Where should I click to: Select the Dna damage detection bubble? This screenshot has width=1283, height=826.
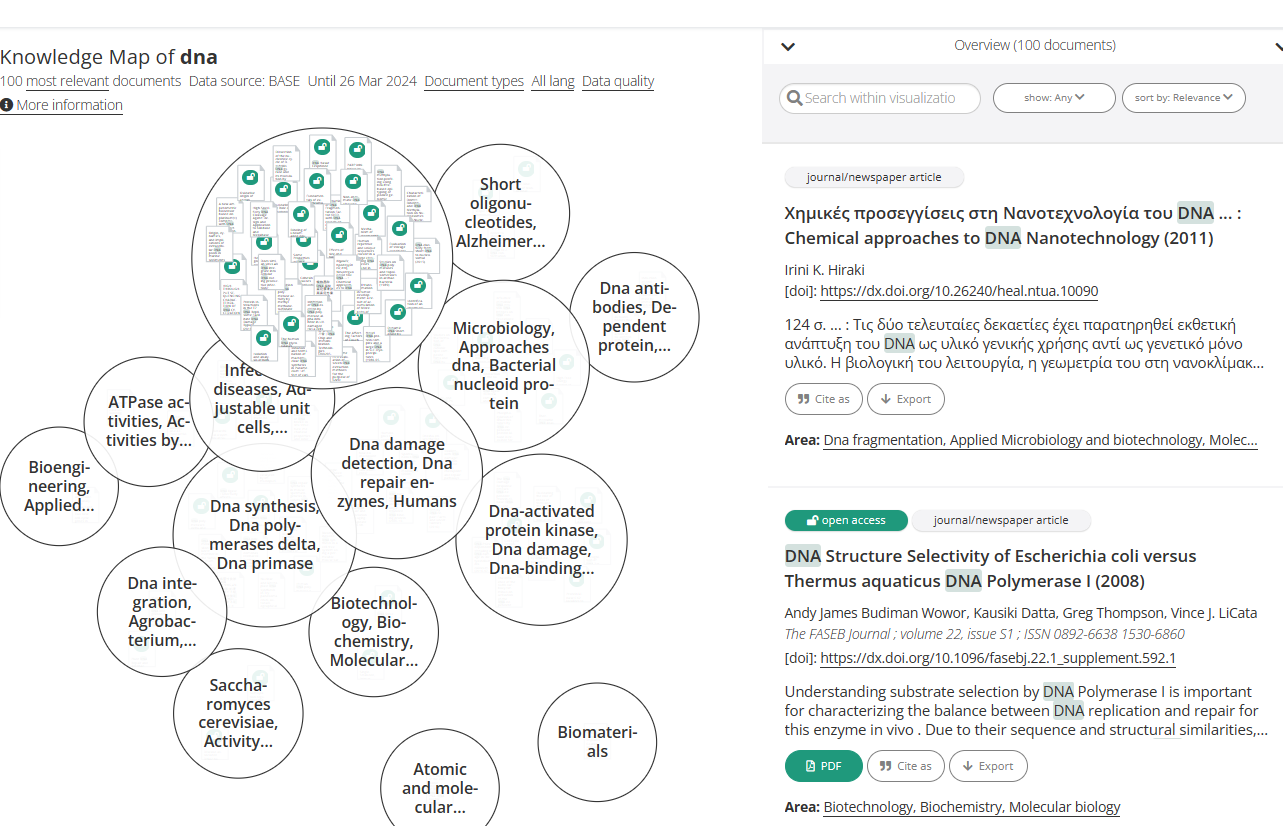click(398, 472)
